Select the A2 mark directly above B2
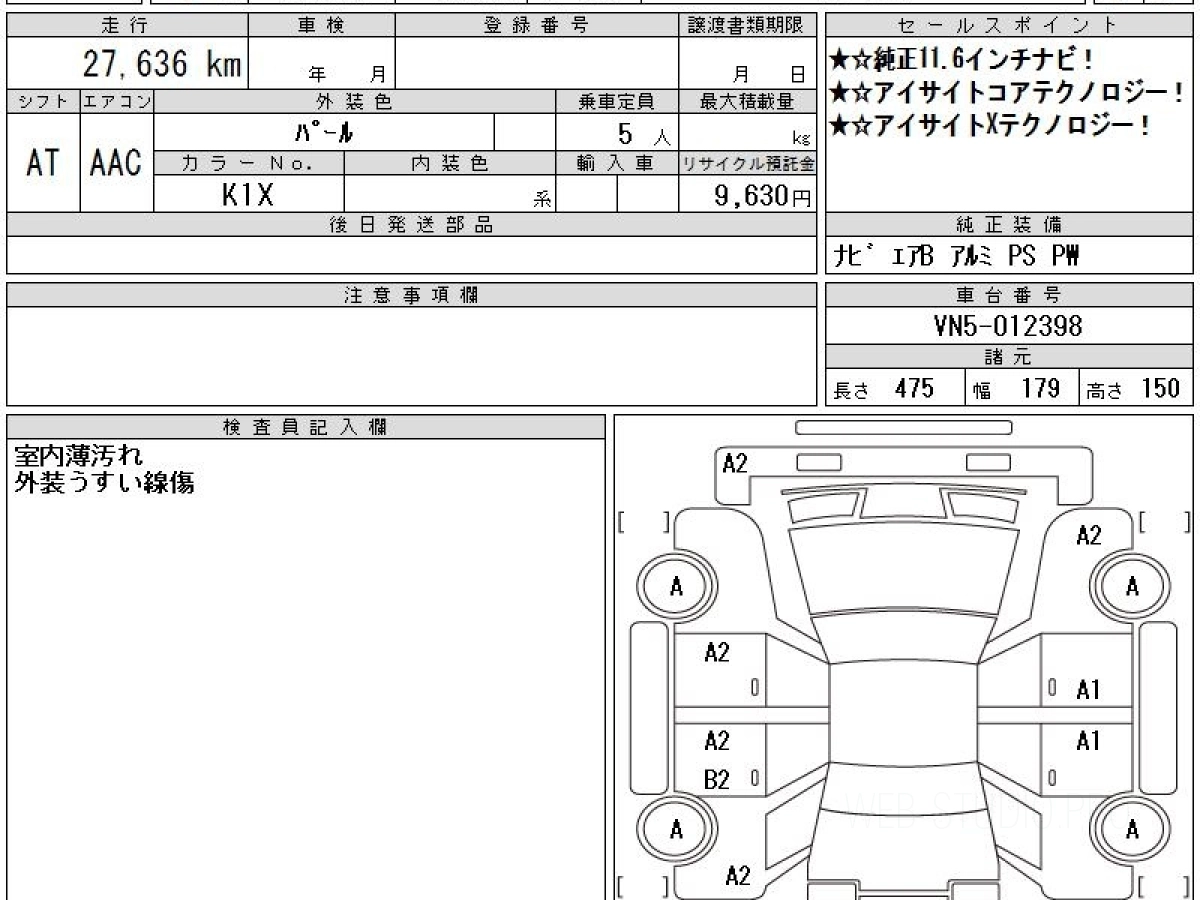1200x900 pixels. pyautogui.click(x=717, y=741)
